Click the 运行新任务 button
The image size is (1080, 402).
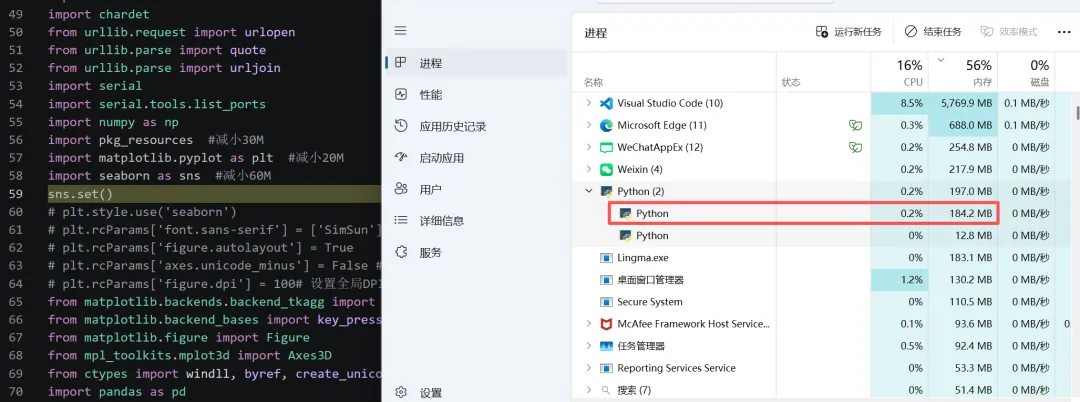(x=849, y=32)
